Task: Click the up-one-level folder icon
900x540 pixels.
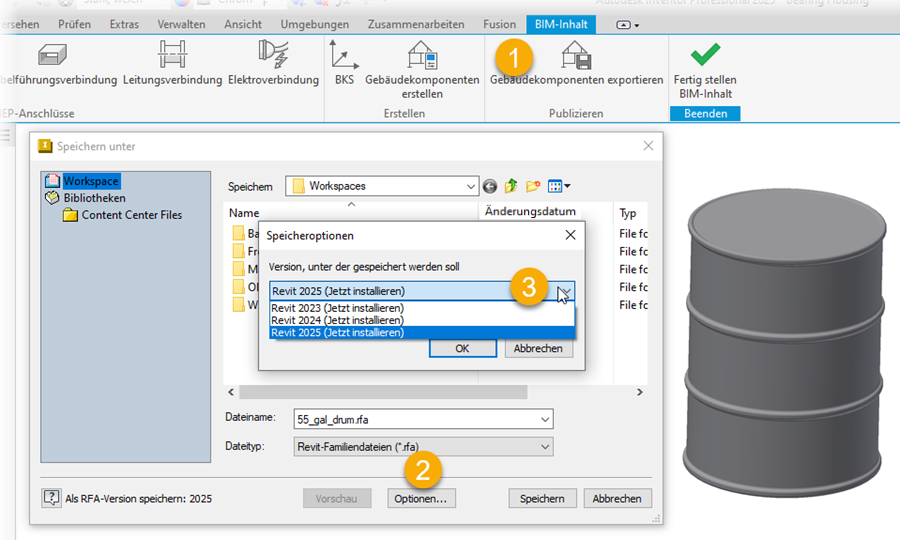Action: (511, 186)
